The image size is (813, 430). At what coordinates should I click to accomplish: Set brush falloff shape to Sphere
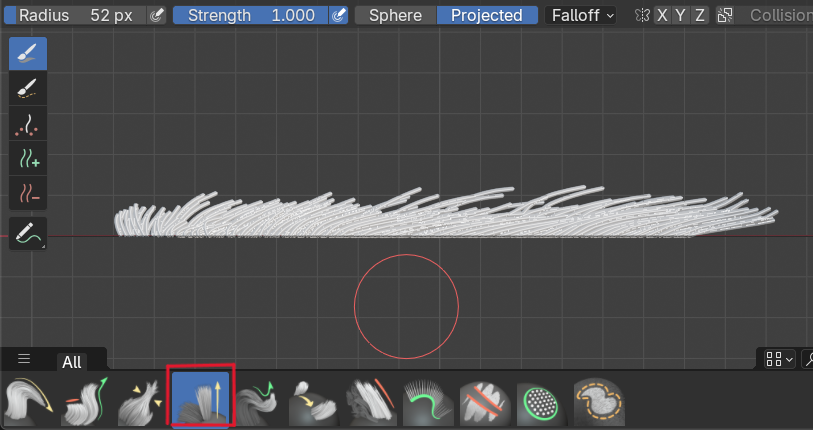[396, 15]
